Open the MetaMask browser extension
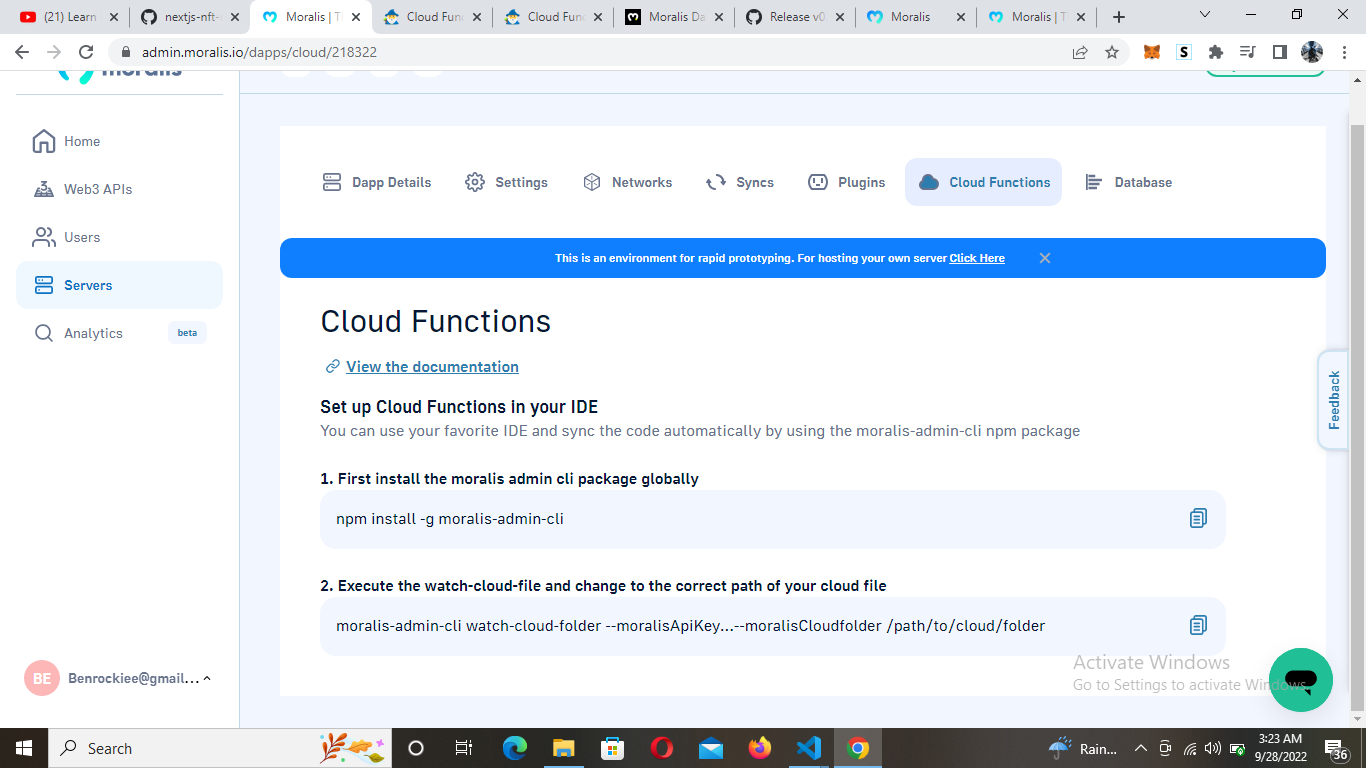Screen dimensions: 1366x768 (1151, 51)
